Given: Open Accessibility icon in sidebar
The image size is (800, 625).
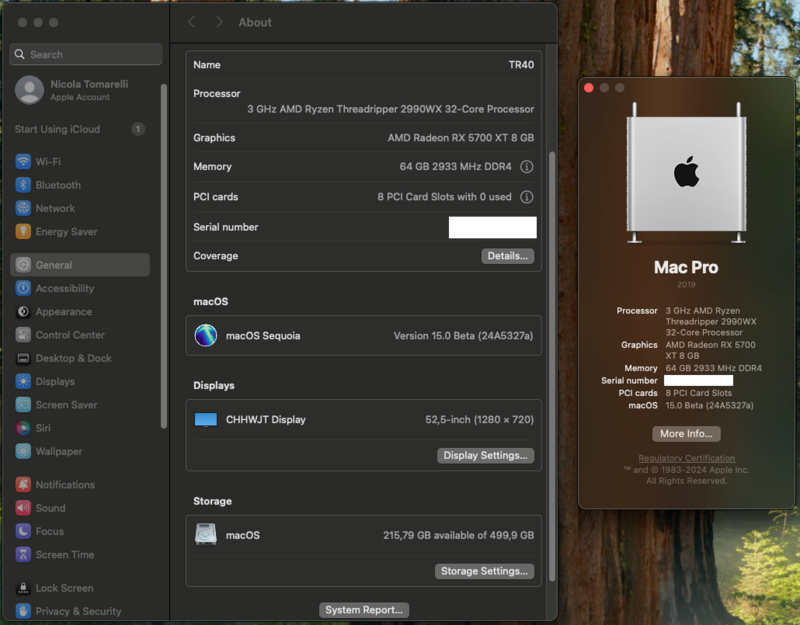Looking at the screenshot, I should point(23,288).
